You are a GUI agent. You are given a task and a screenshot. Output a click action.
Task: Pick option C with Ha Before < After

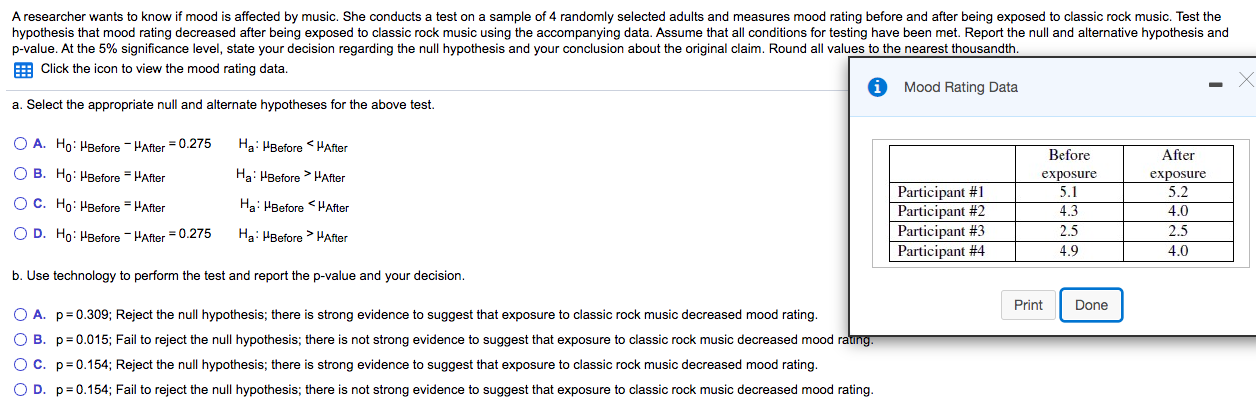tap(21, 204)
